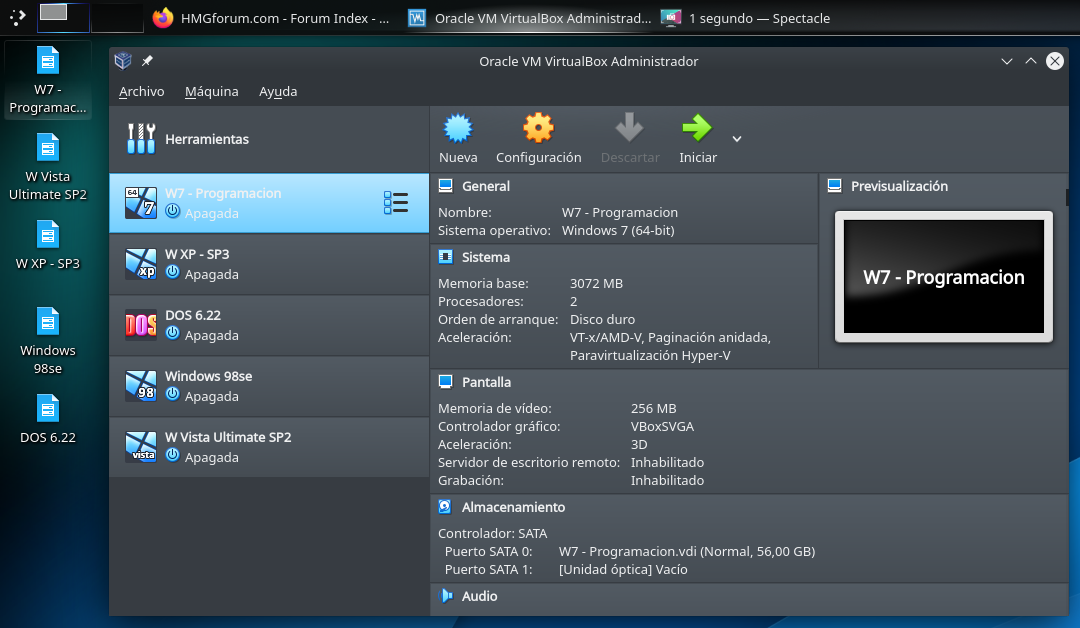Click the Pantalla section monitor icon
This screenshot has width=1080, height=628.
click(446, 381)
